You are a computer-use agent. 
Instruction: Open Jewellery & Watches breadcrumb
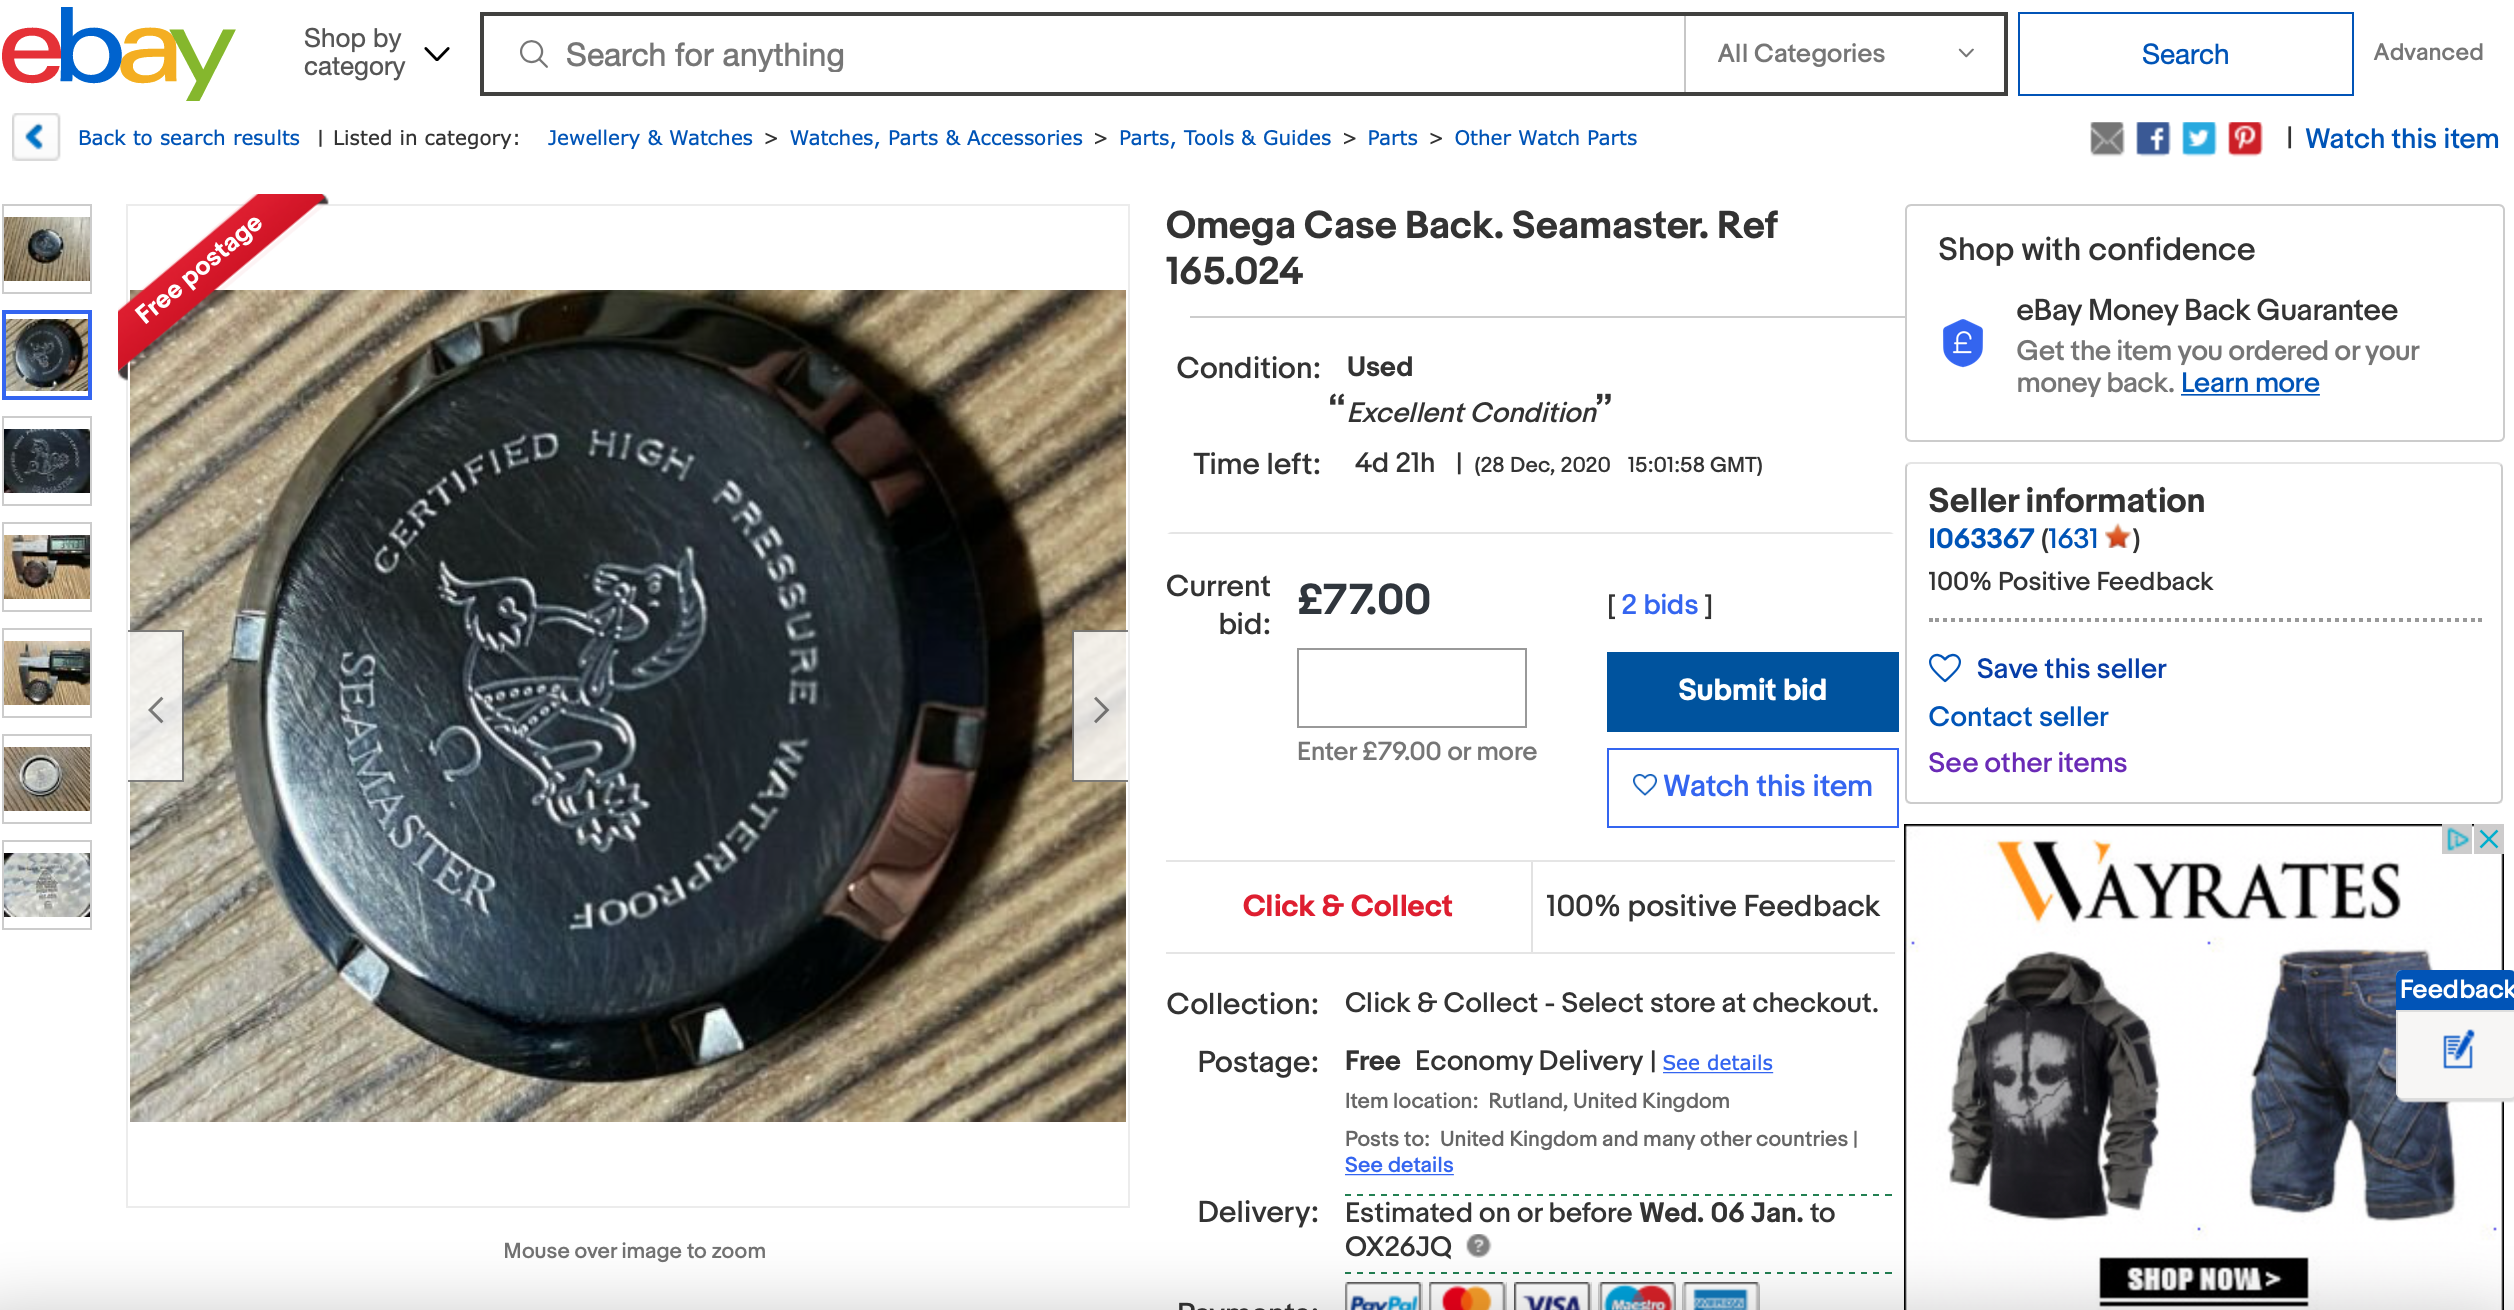point(649,138)
